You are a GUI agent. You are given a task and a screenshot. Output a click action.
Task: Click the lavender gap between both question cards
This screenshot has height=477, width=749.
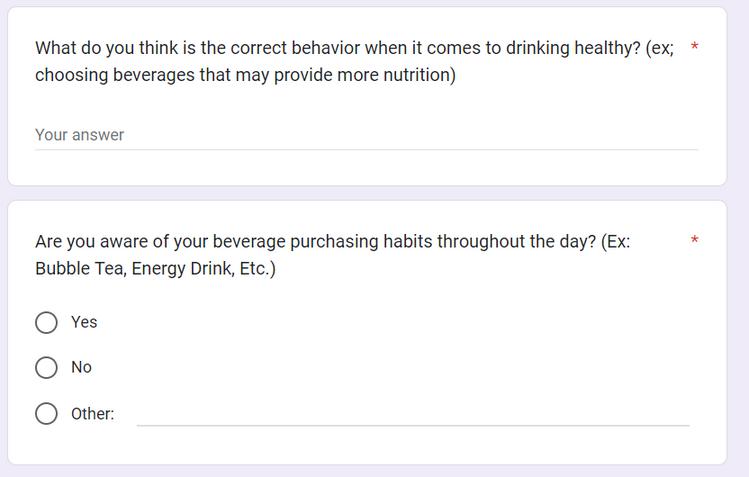click(x=367, y=193)
